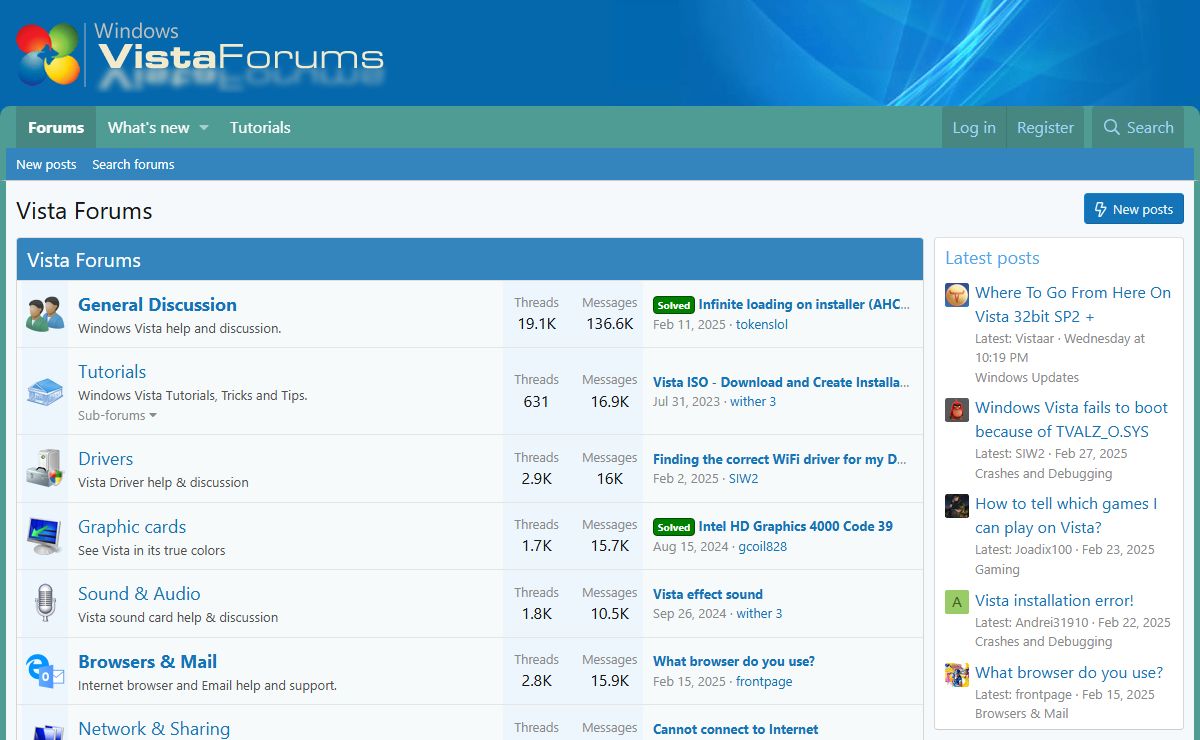Open thread Intel HD Graphics 4000 Code 39
The image size is (1200, 740).
point(795,526)
